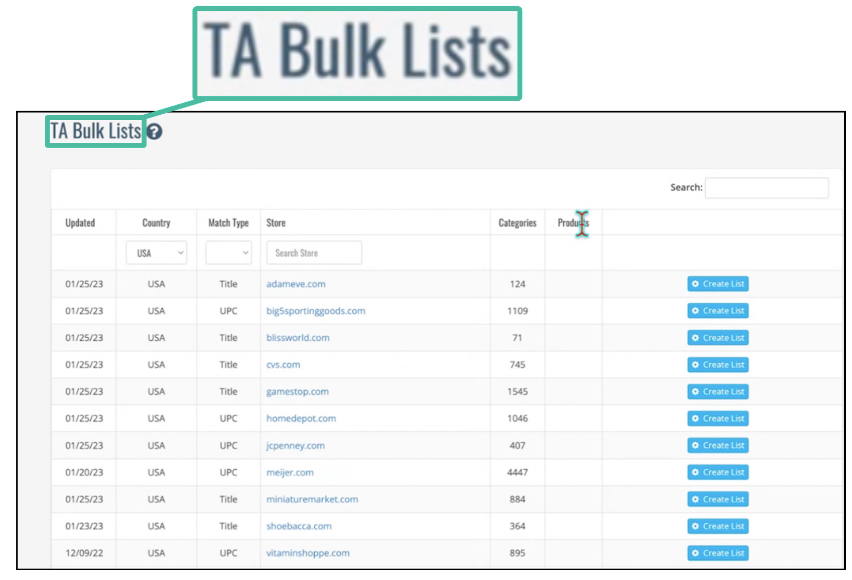Select the 4447 categories value
Screen dimensions: 852x580
tap(517, 472)
